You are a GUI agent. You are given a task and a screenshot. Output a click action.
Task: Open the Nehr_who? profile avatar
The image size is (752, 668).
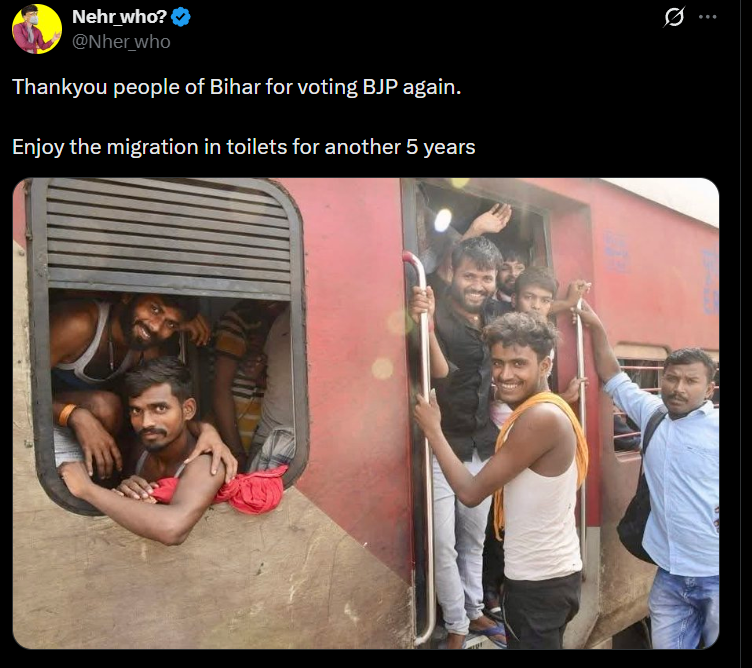(x=36, y=29)
